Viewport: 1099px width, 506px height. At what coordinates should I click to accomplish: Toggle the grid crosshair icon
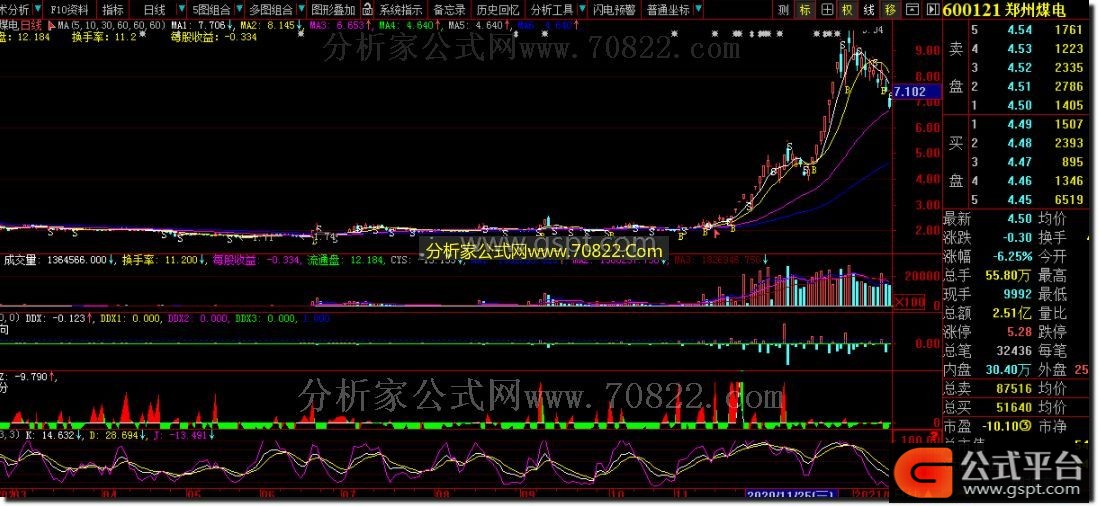[x=827, y=9]
